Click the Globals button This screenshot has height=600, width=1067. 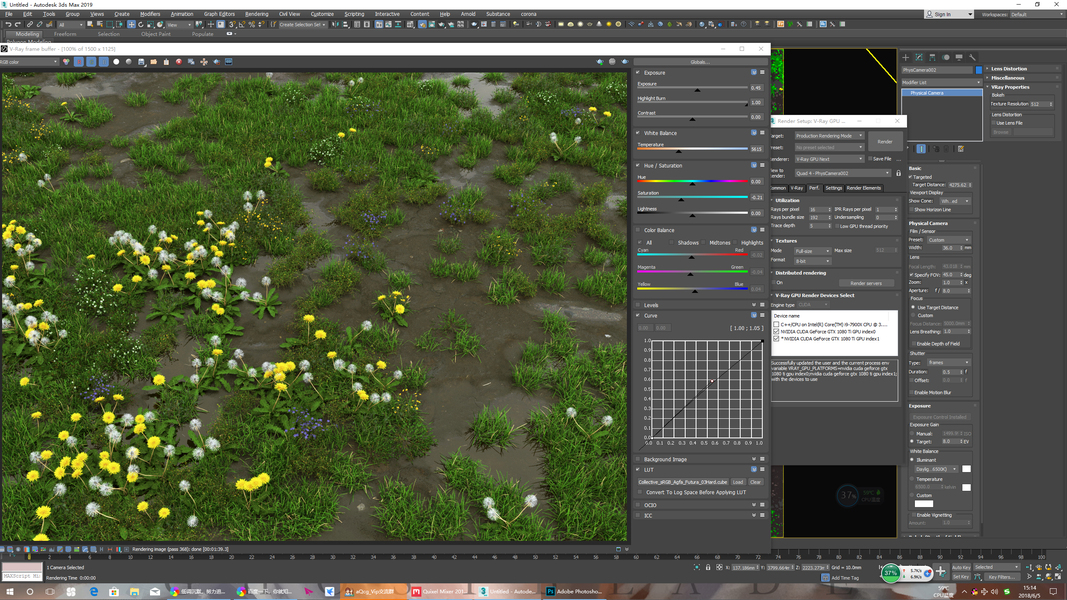pyautogui.click(x=700, y=62)
